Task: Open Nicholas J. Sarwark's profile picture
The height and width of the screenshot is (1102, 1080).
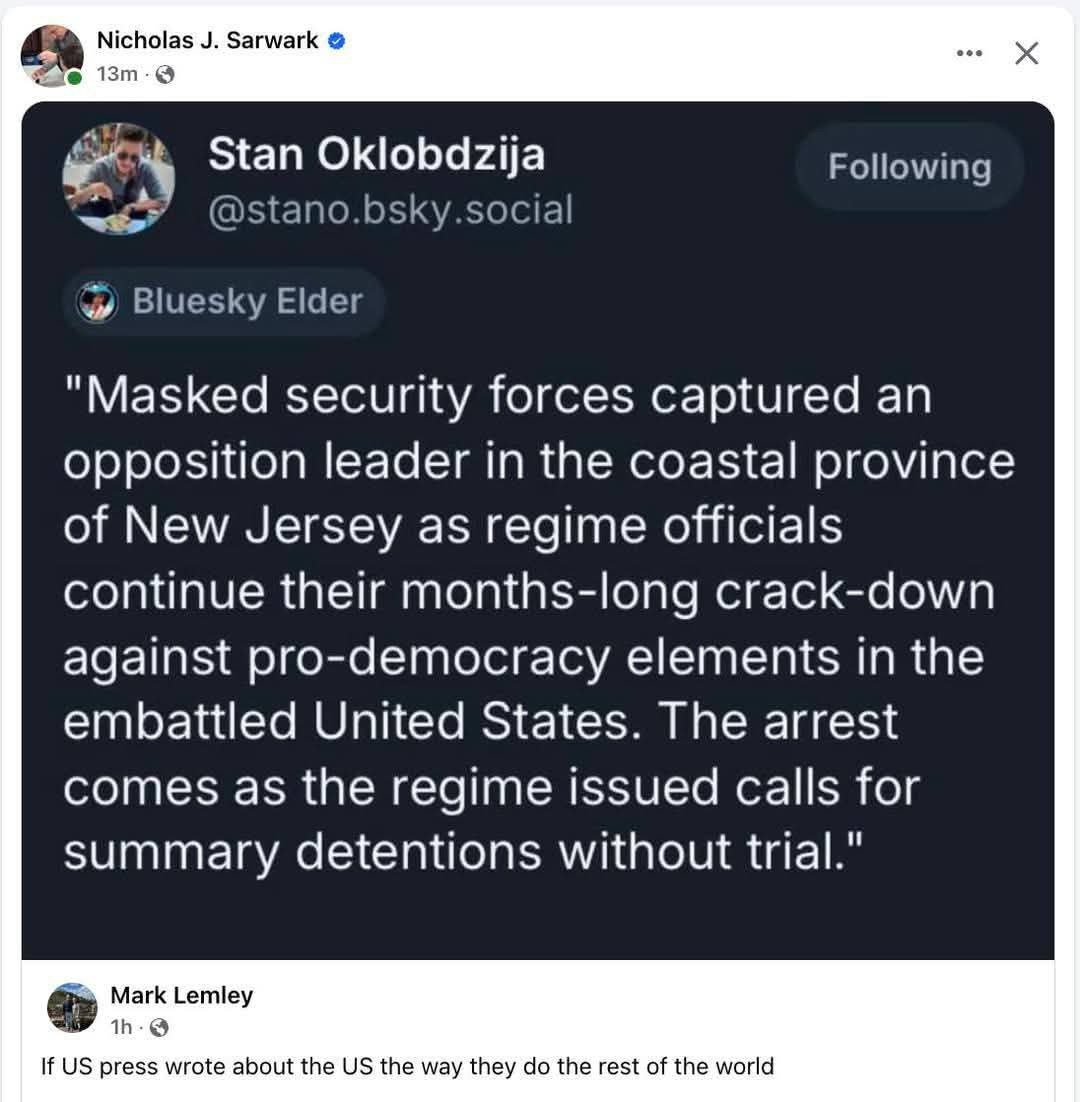Action: (51, 56)
